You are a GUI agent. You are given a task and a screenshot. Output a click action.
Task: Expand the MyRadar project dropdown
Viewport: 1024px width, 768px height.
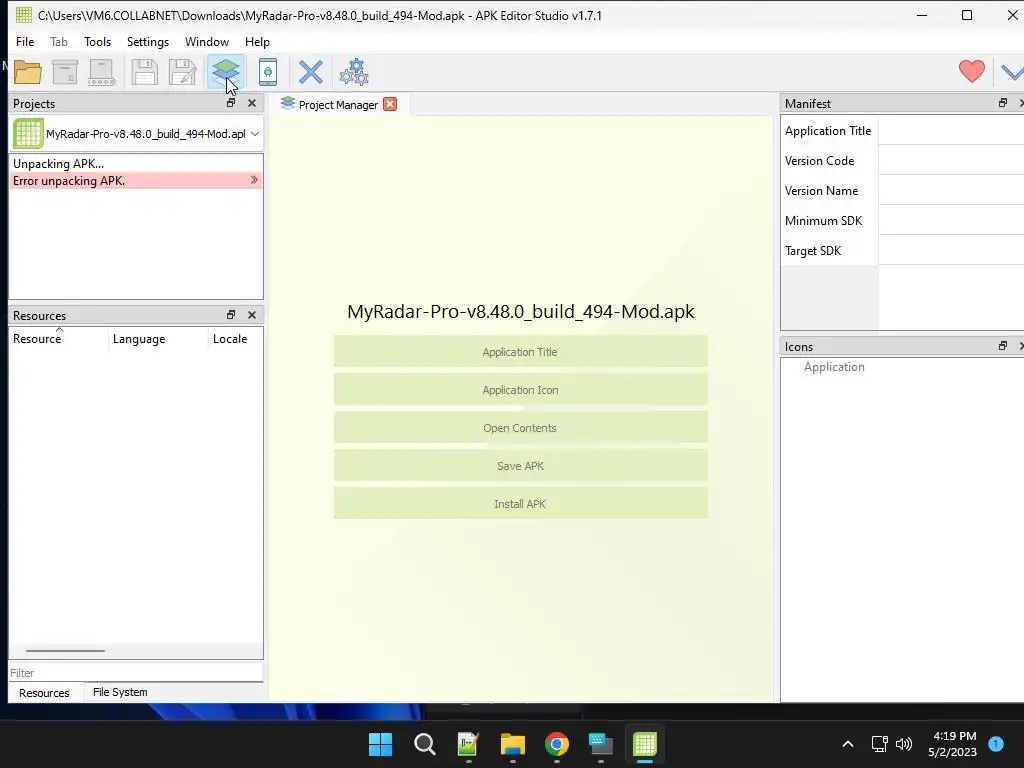255,134
